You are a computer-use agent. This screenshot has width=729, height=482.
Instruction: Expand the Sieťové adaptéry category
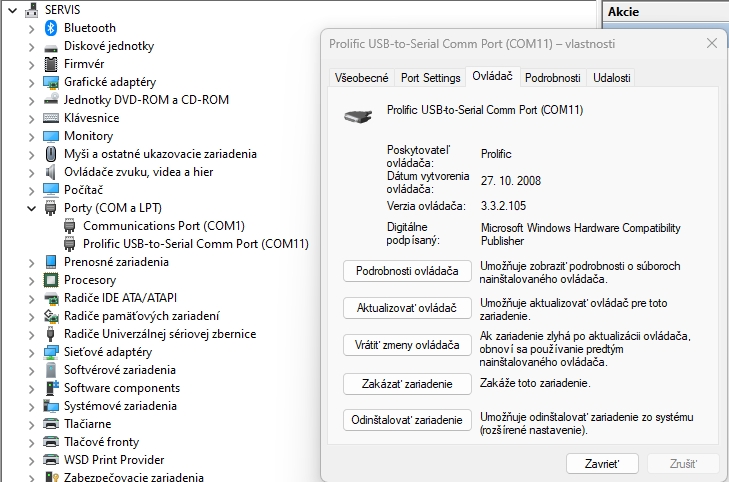[x=31, y=353]
